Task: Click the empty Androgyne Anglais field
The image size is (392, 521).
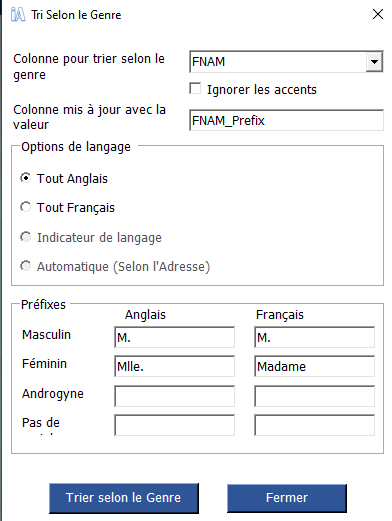Action: [174, 396]
